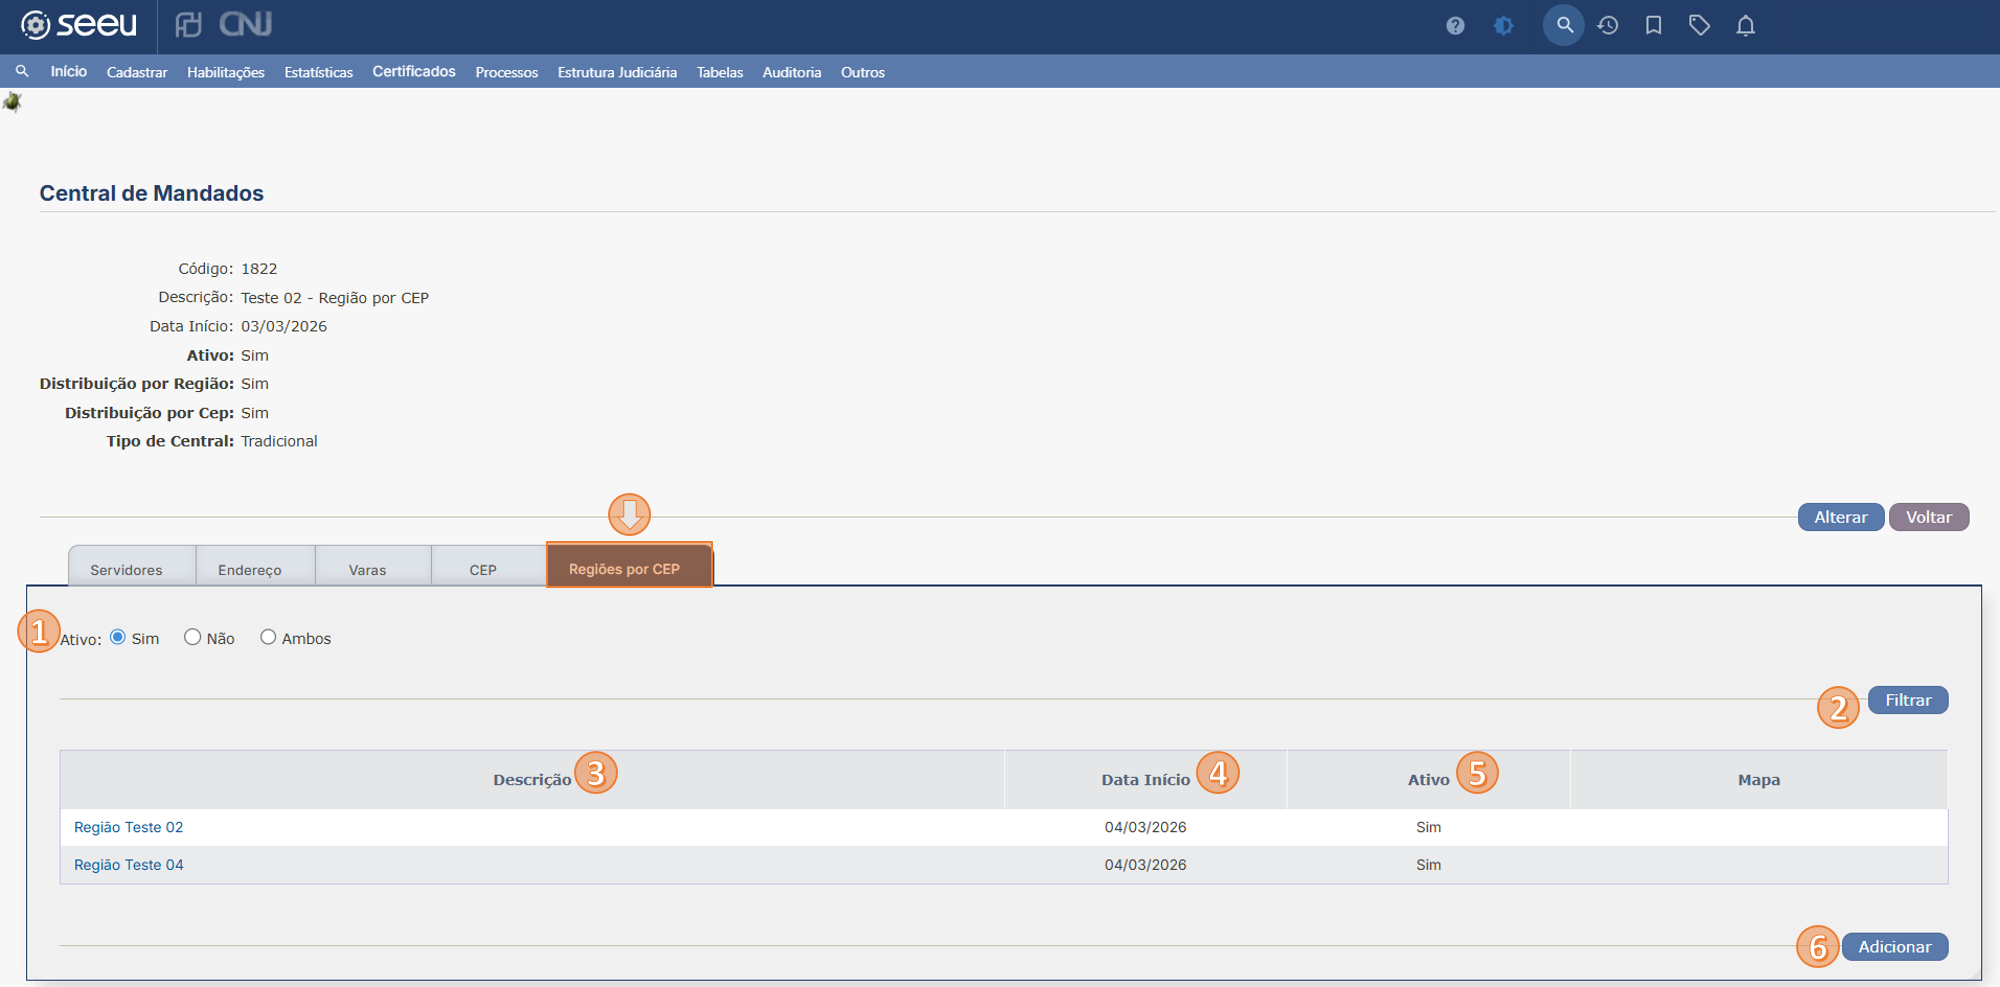Open the tag labels icon
The image size is (2000, 987).
(x=1699, y=26)
